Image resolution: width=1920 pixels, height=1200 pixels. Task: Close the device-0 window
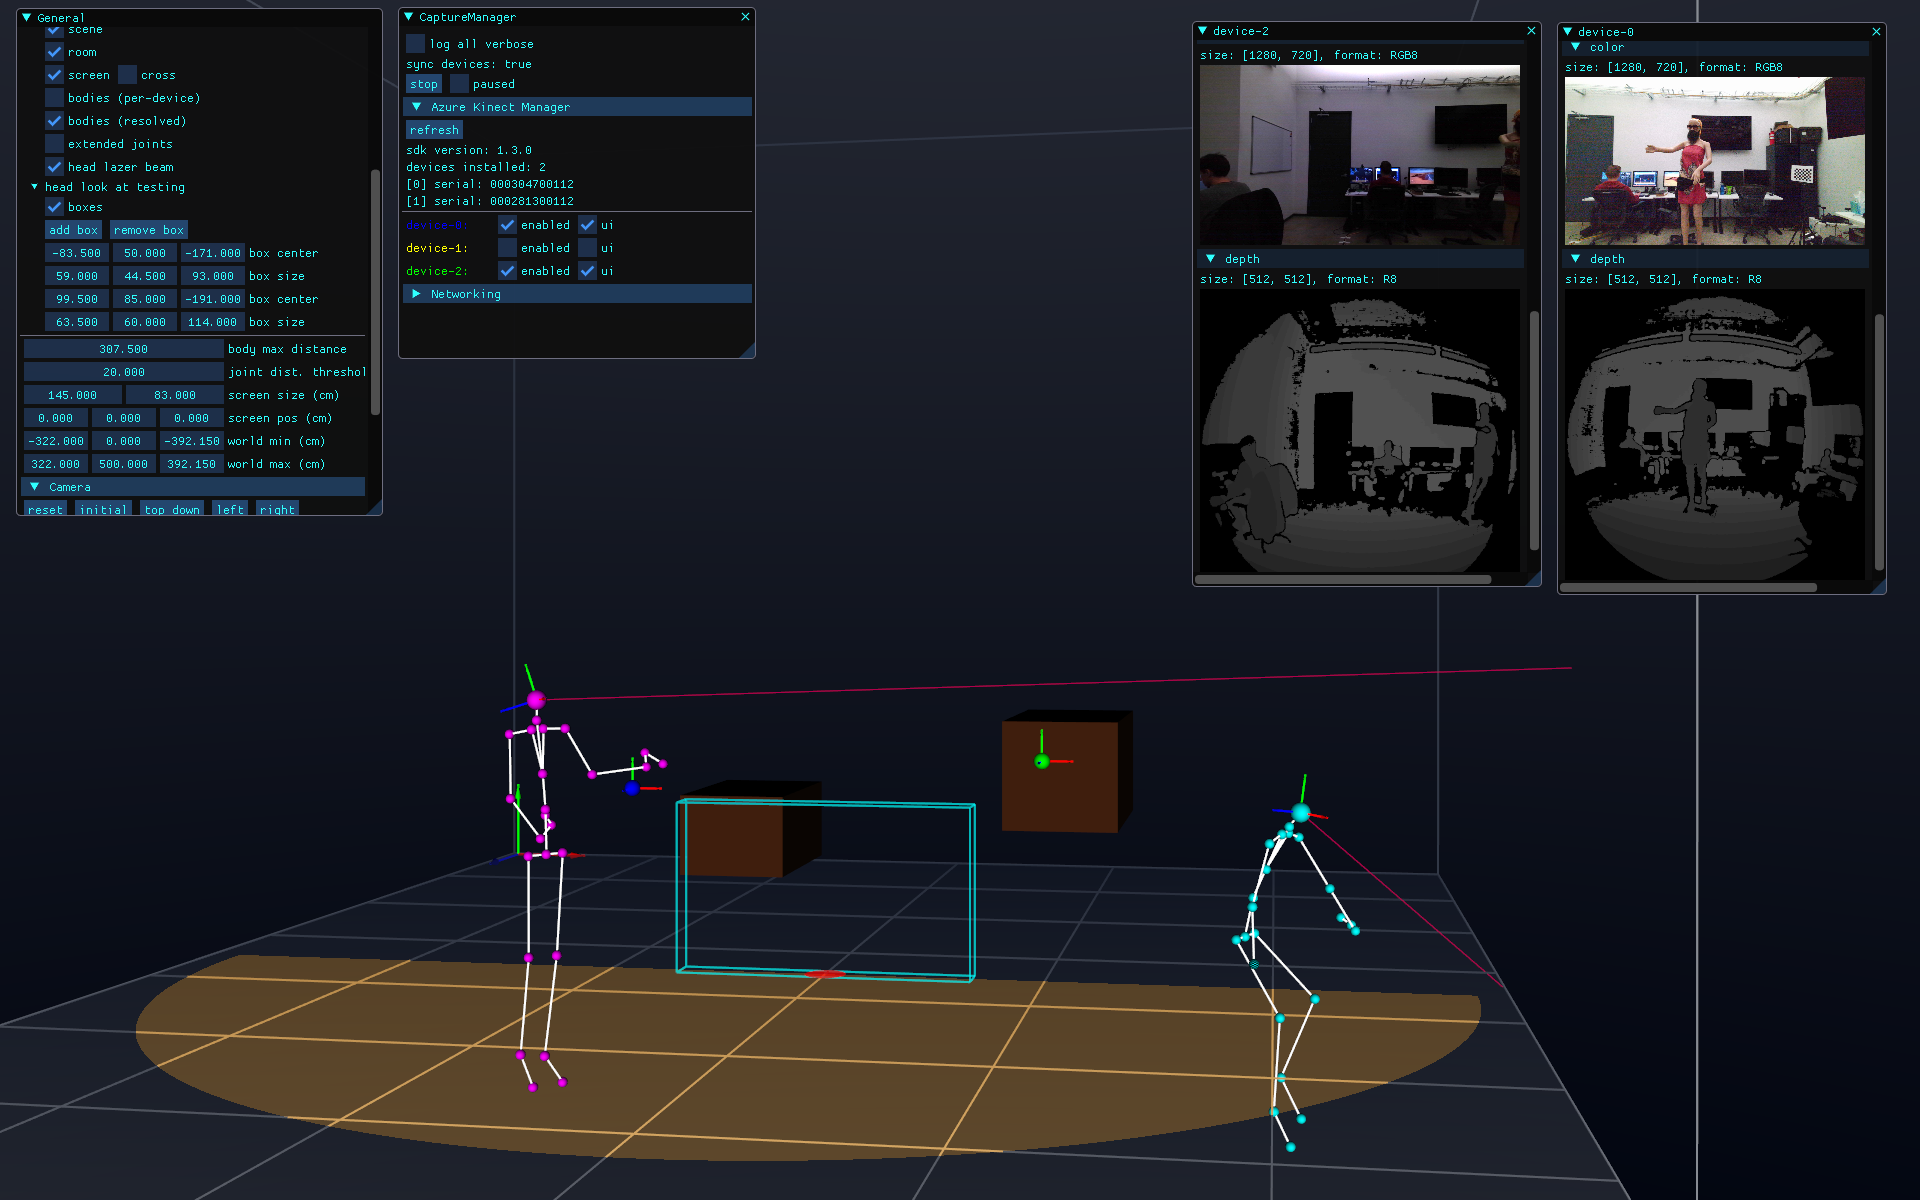[x=1876, y=32]
